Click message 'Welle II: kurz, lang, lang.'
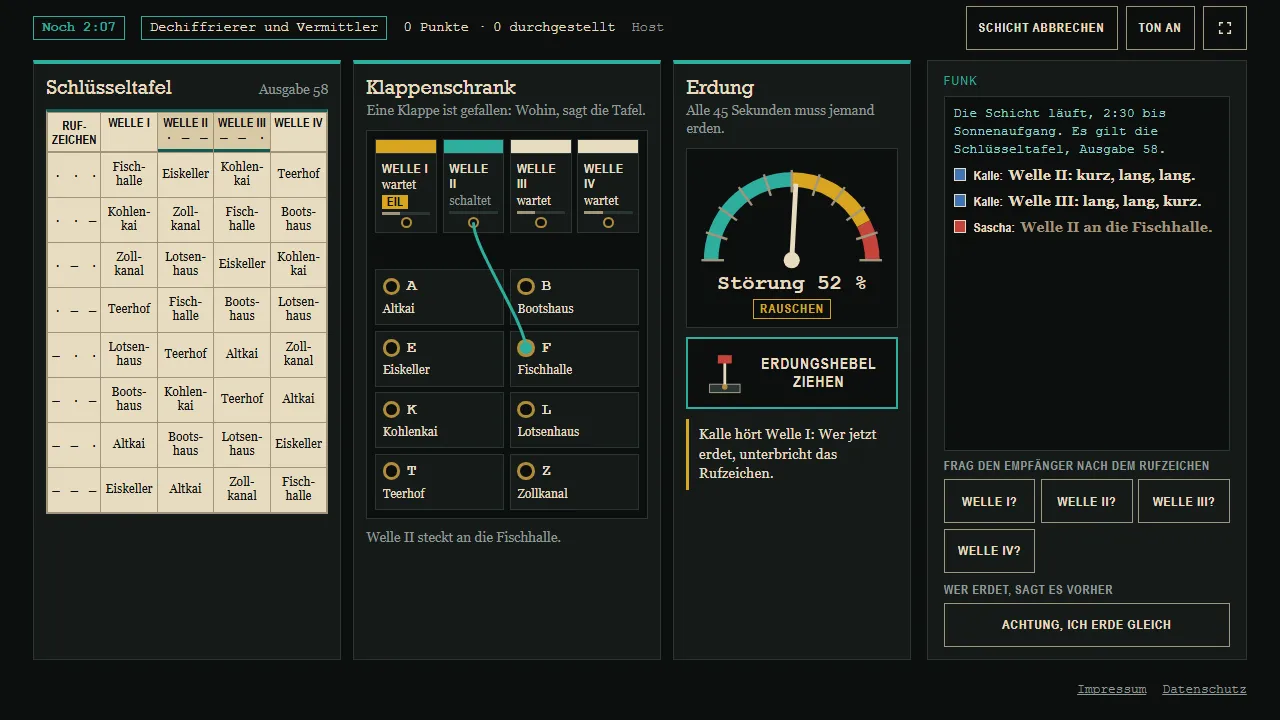The width and height of the screenshot is (1280, 720). click(1101, 175)
